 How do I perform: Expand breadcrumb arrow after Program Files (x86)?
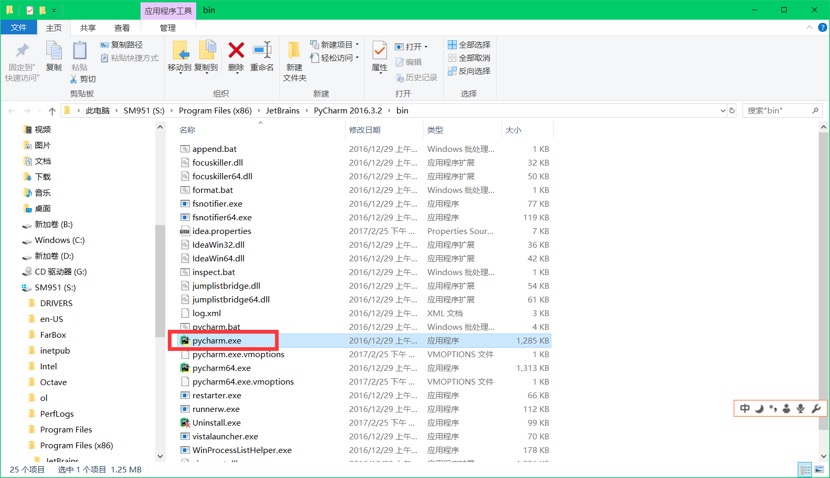click(x=259, y=111)
